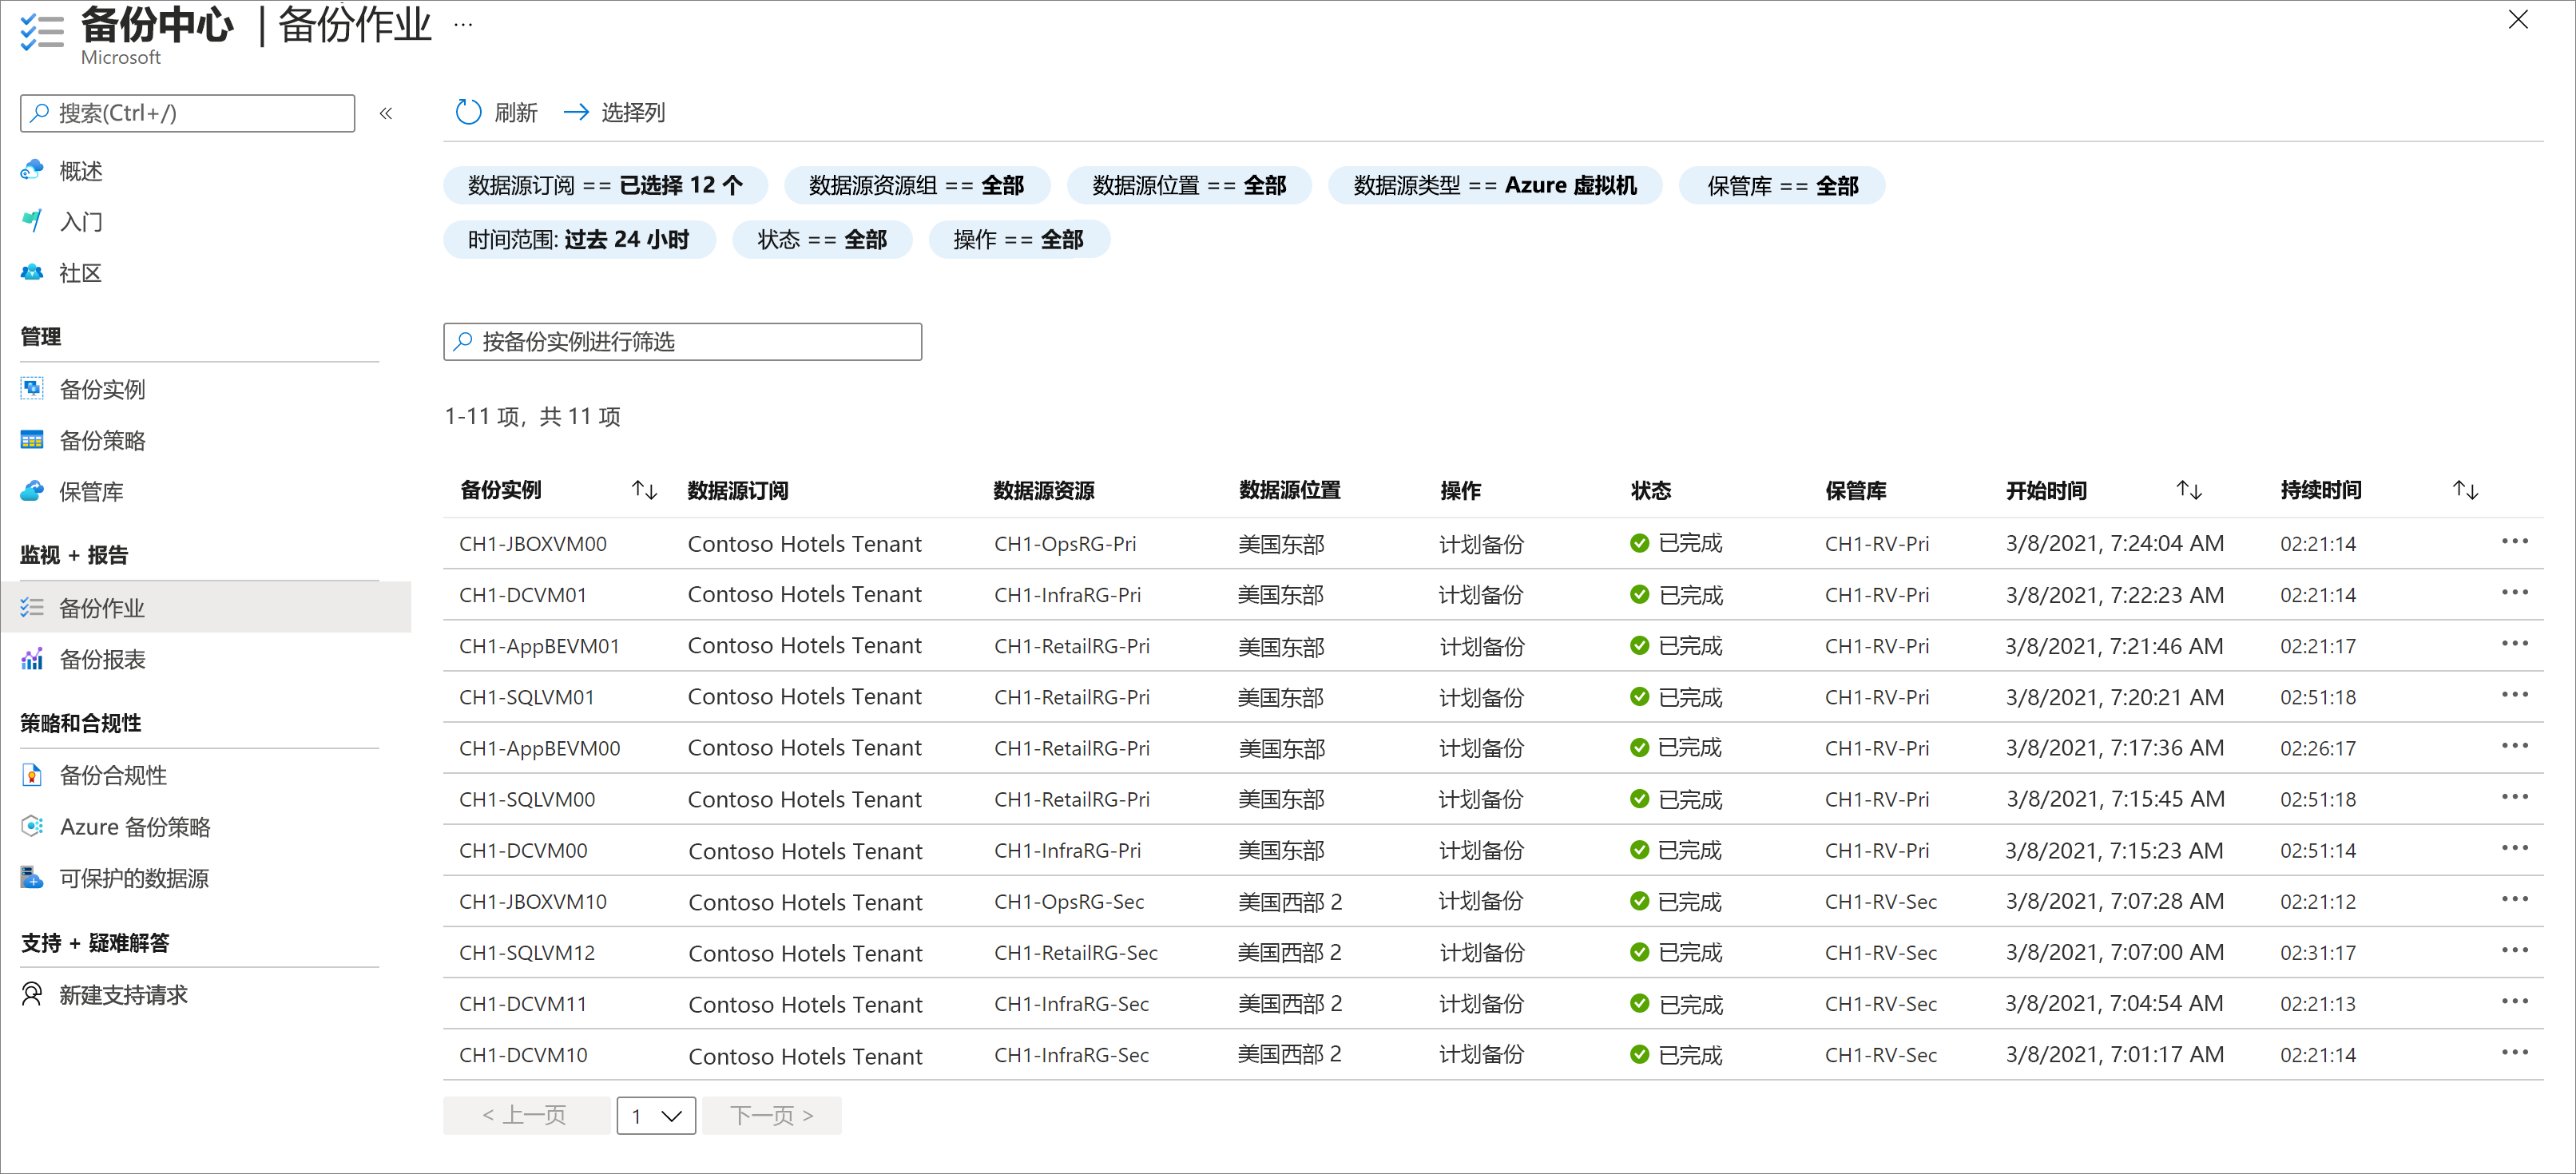Click the 可保护的数据源 icon

point(32,877)
